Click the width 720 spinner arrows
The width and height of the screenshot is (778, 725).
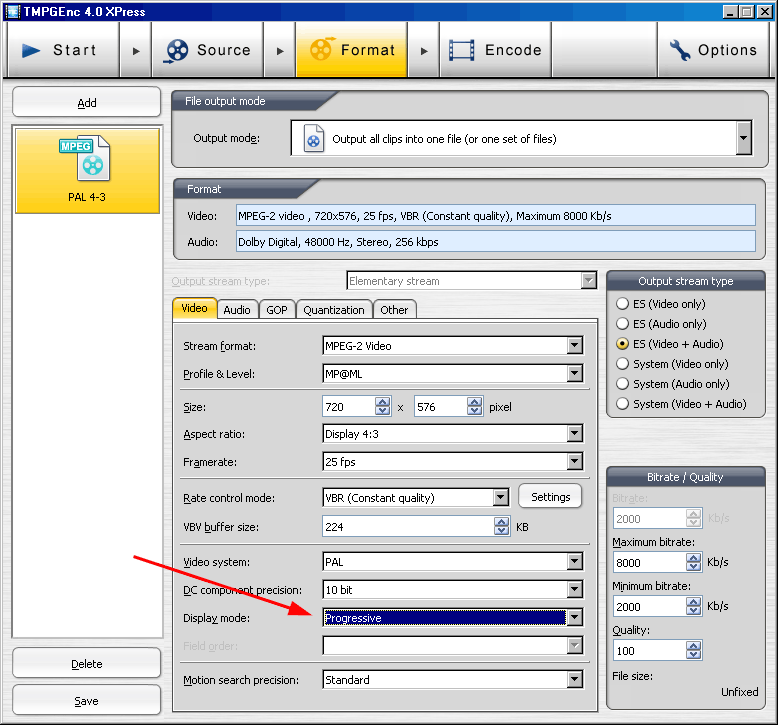[383, 406]
